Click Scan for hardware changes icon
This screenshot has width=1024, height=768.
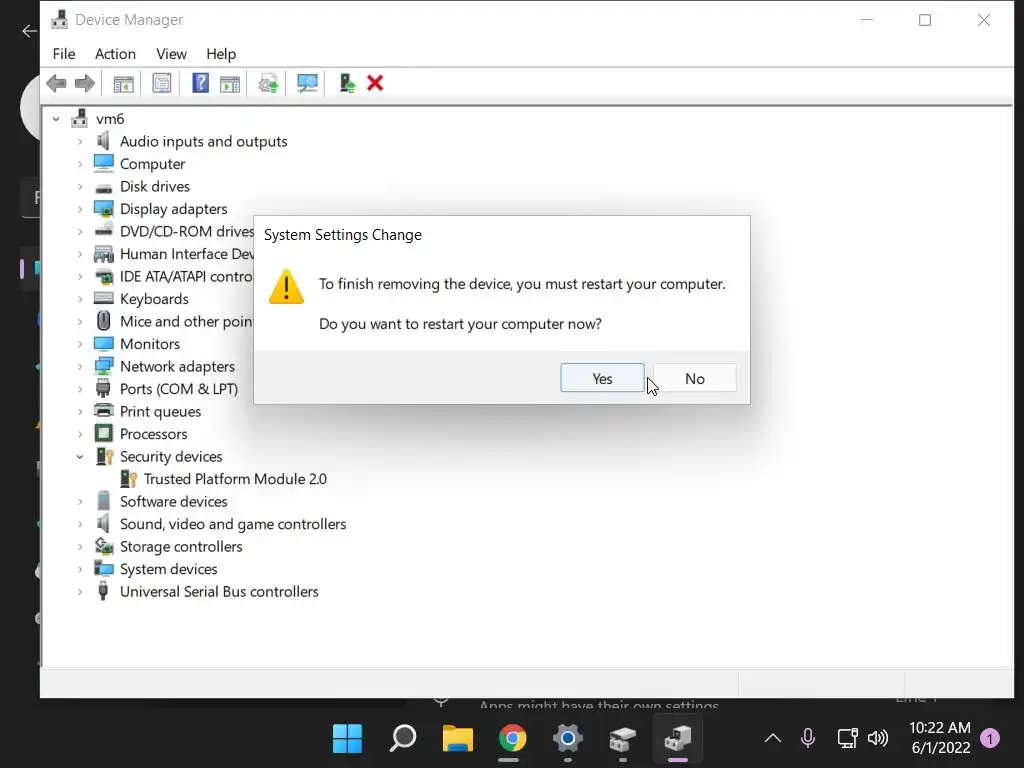[307, 83]
